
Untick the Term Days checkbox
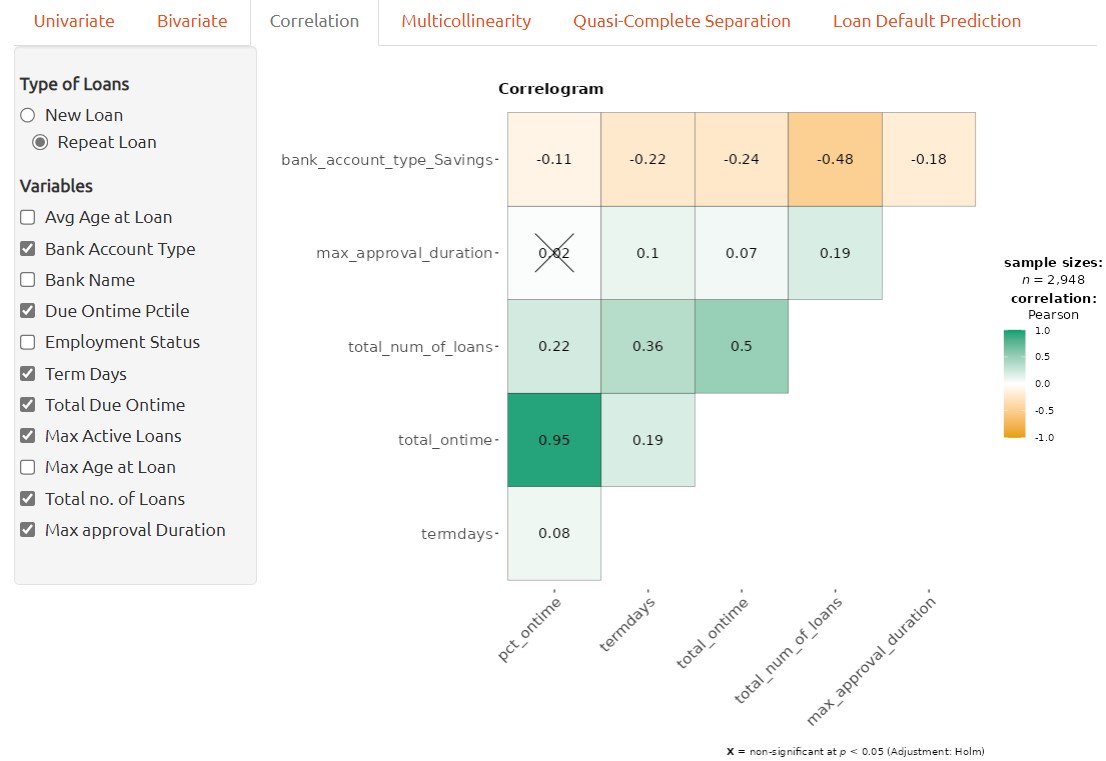coord(28,374)
